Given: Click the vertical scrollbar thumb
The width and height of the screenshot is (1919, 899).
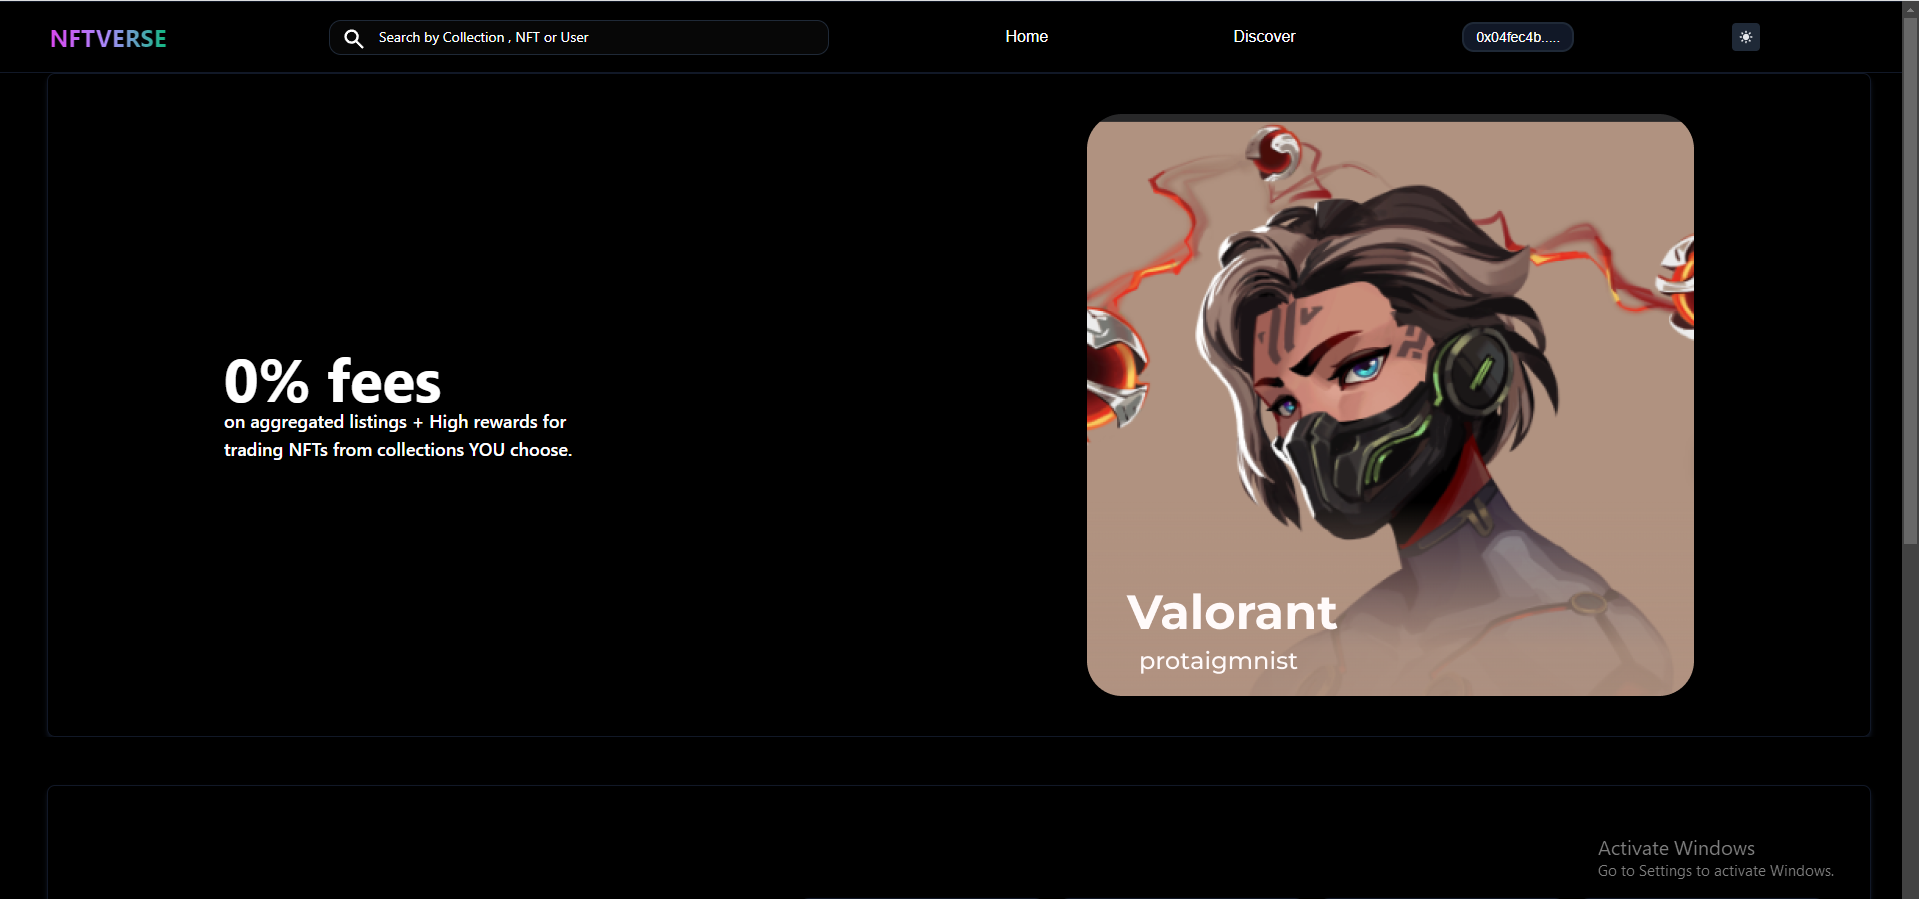Looking at the screenshot, I should [x=1910, y=280].
